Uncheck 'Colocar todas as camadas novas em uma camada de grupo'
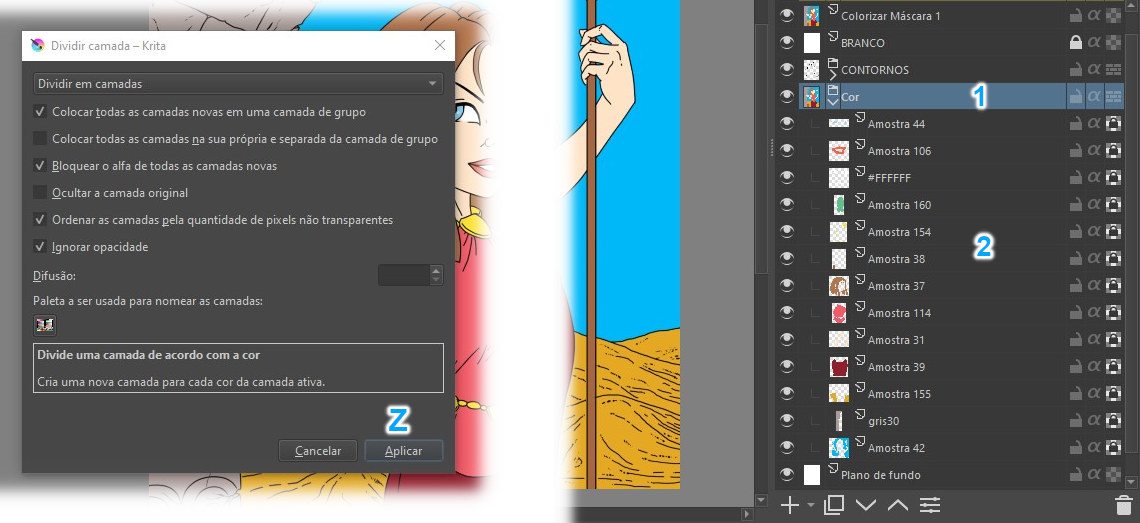 tap(40, 113)
